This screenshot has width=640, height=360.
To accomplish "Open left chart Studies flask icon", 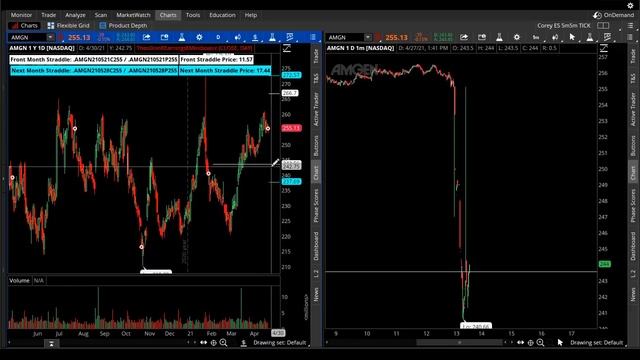I will [182, 37].
